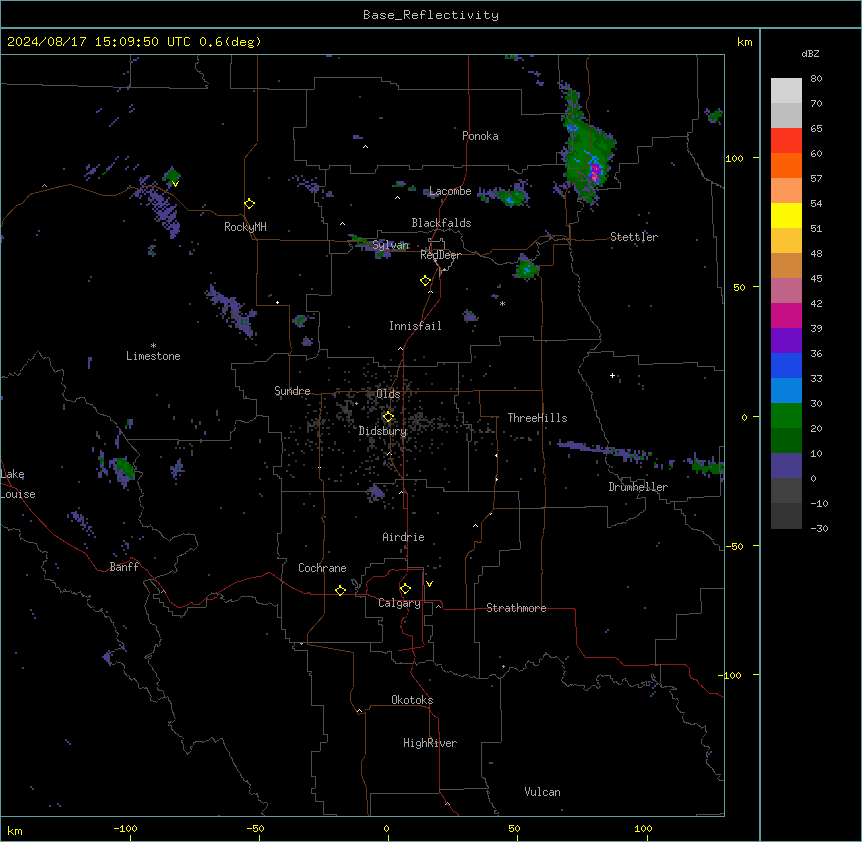Viewport: 862px width, 842px height.
Task: Click the Airdrie label
Action: coord(404,537)
